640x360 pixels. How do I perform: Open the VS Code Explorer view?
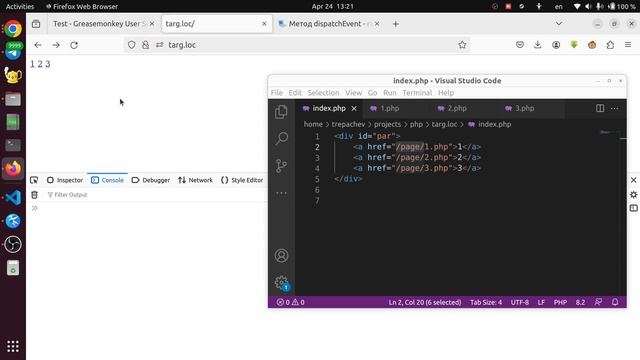coord(281,112)
